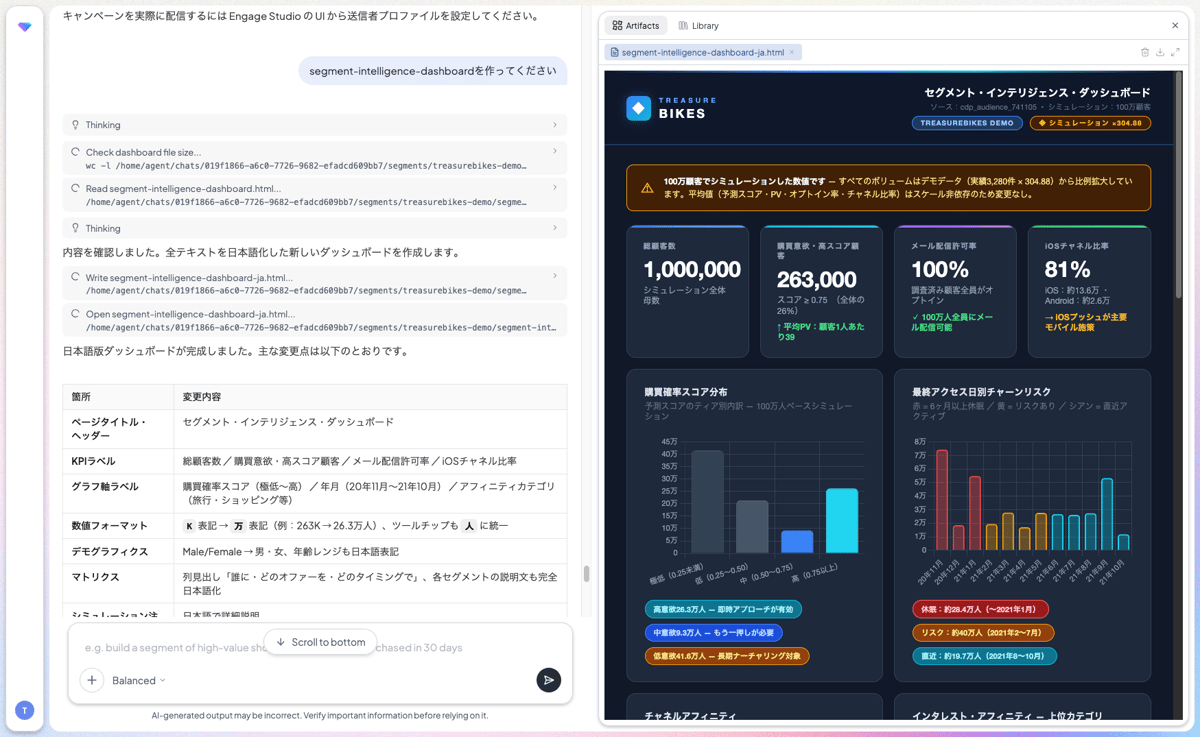This screenshot has height=737, width=1200.
Task: Click the app logo in left sidebar
Action: pos(25,27)
